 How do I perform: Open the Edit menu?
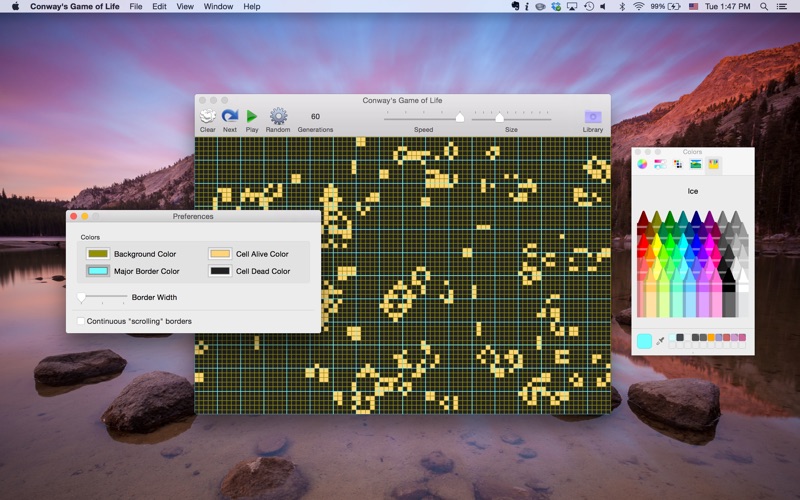point(159,6)
